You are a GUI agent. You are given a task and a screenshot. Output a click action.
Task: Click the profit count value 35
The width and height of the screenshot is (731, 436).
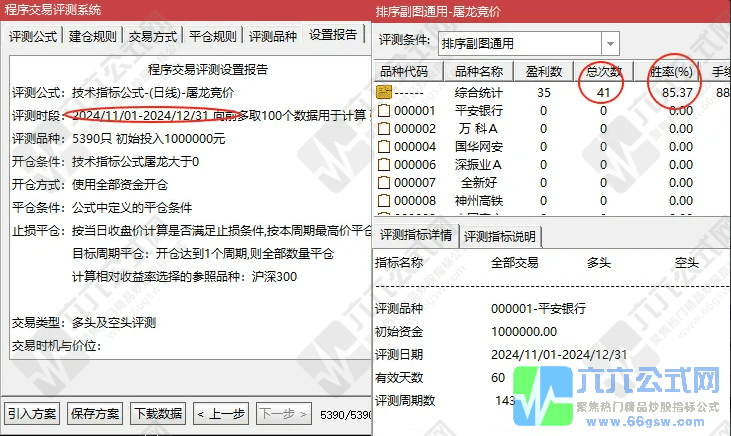click(544, 92)
